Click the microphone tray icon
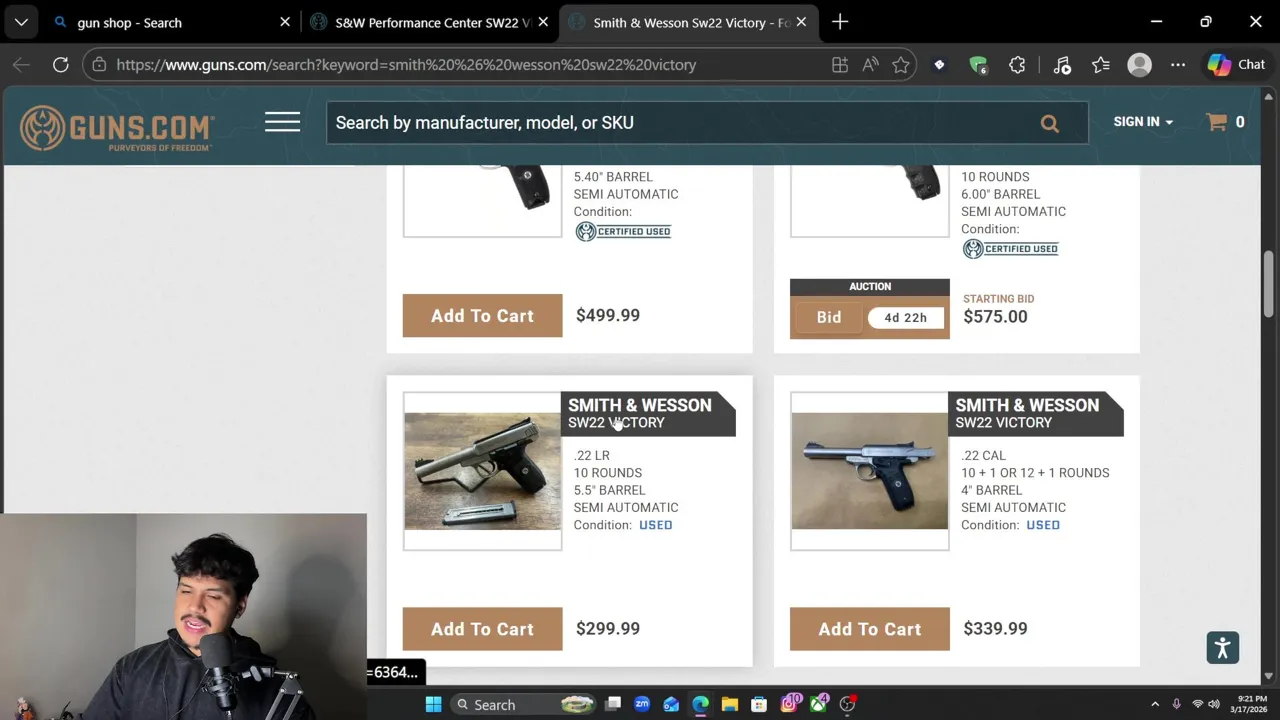The height and width of the screenshot is (720, 1280). (x=1177, y=704)
